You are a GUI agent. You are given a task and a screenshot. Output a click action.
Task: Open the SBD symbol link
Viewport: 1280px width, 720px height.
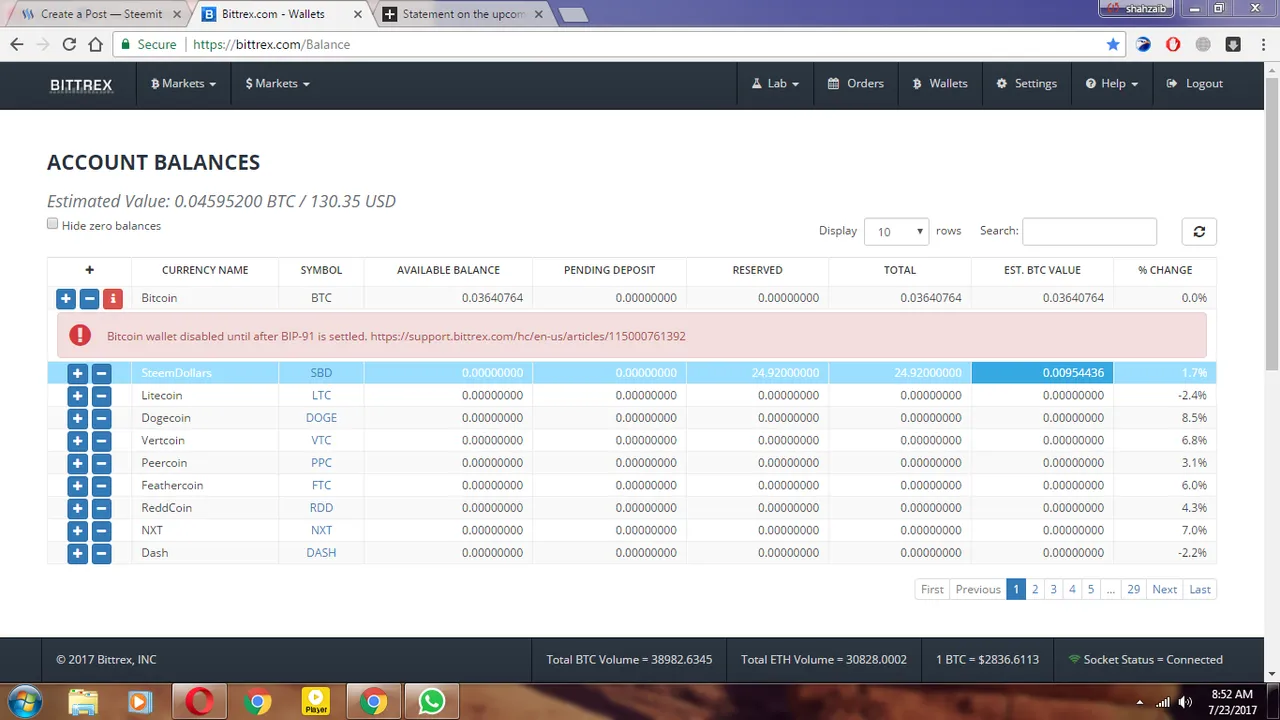(x=321, y=373)
